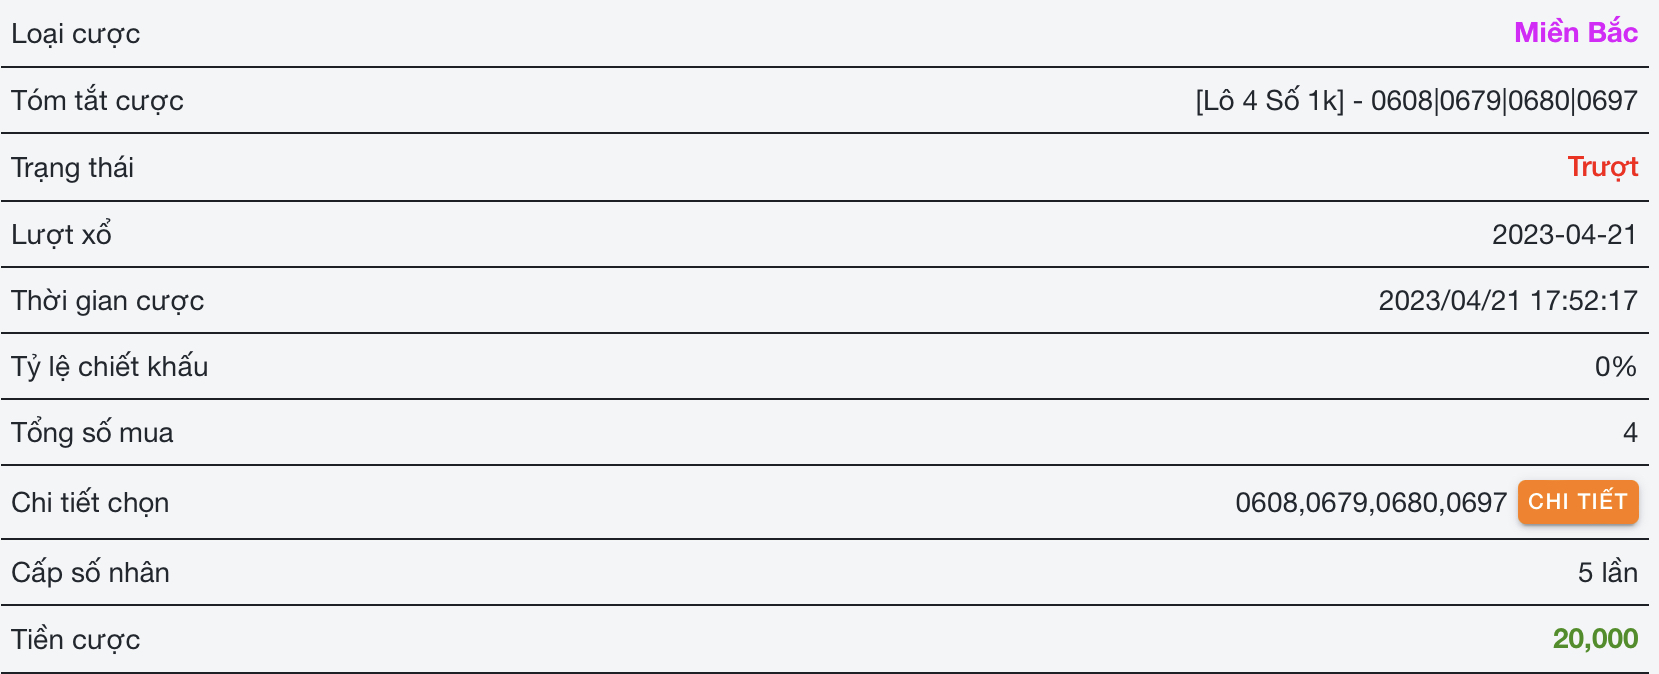This screenshot has height=674, width=1659.
Task: Click the total purchases value 4
Action: click(1630, 433)
